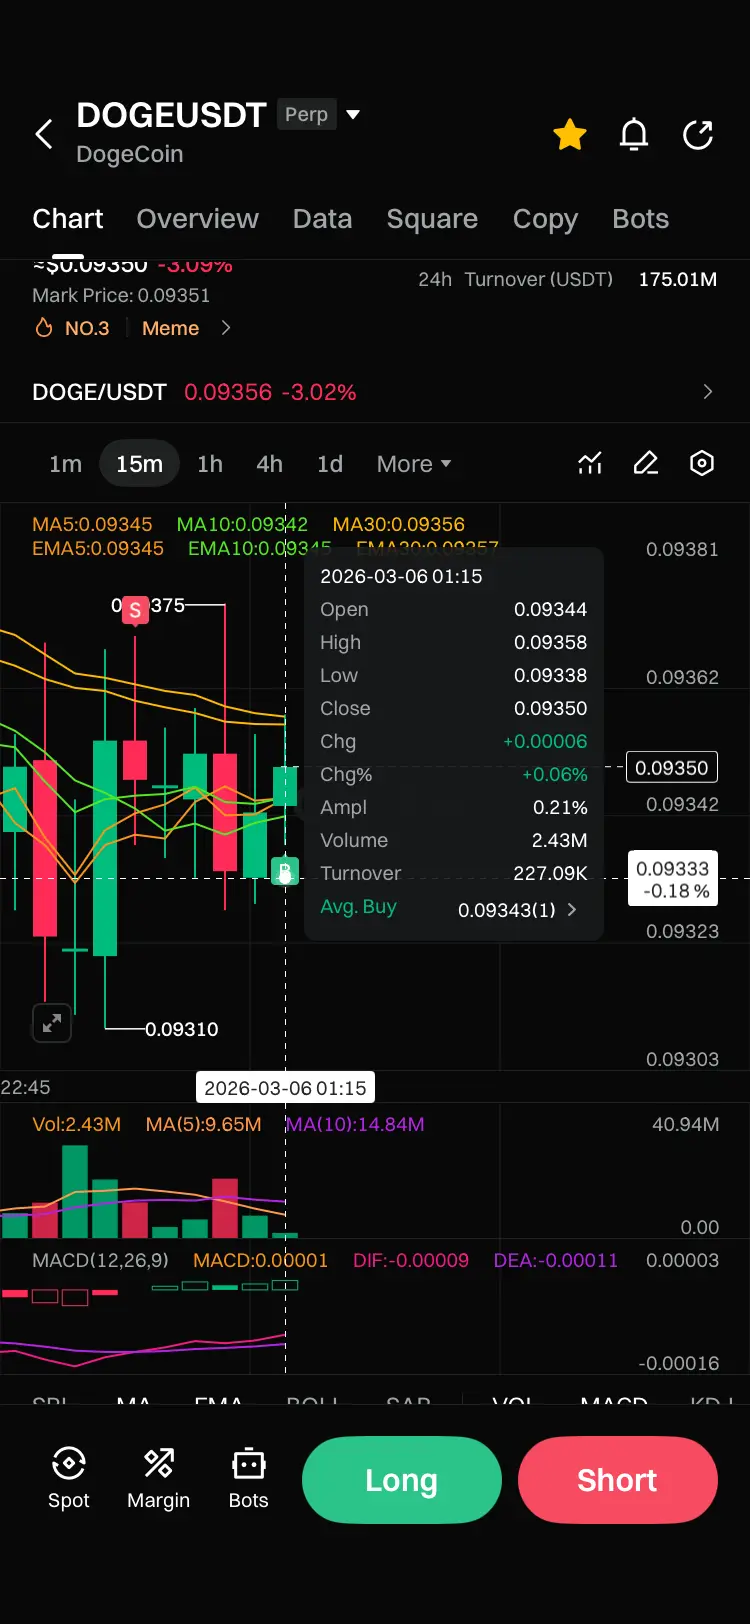
Task: Open chart settings hexagon icon
Action: [702, 463]
